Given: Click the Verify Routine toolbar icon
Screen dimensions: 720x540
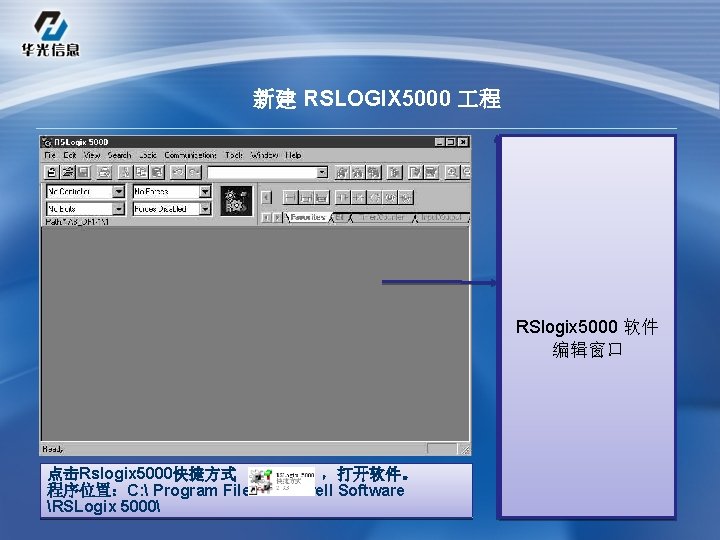Looking at the screenshot, I should tap(415, 172).
